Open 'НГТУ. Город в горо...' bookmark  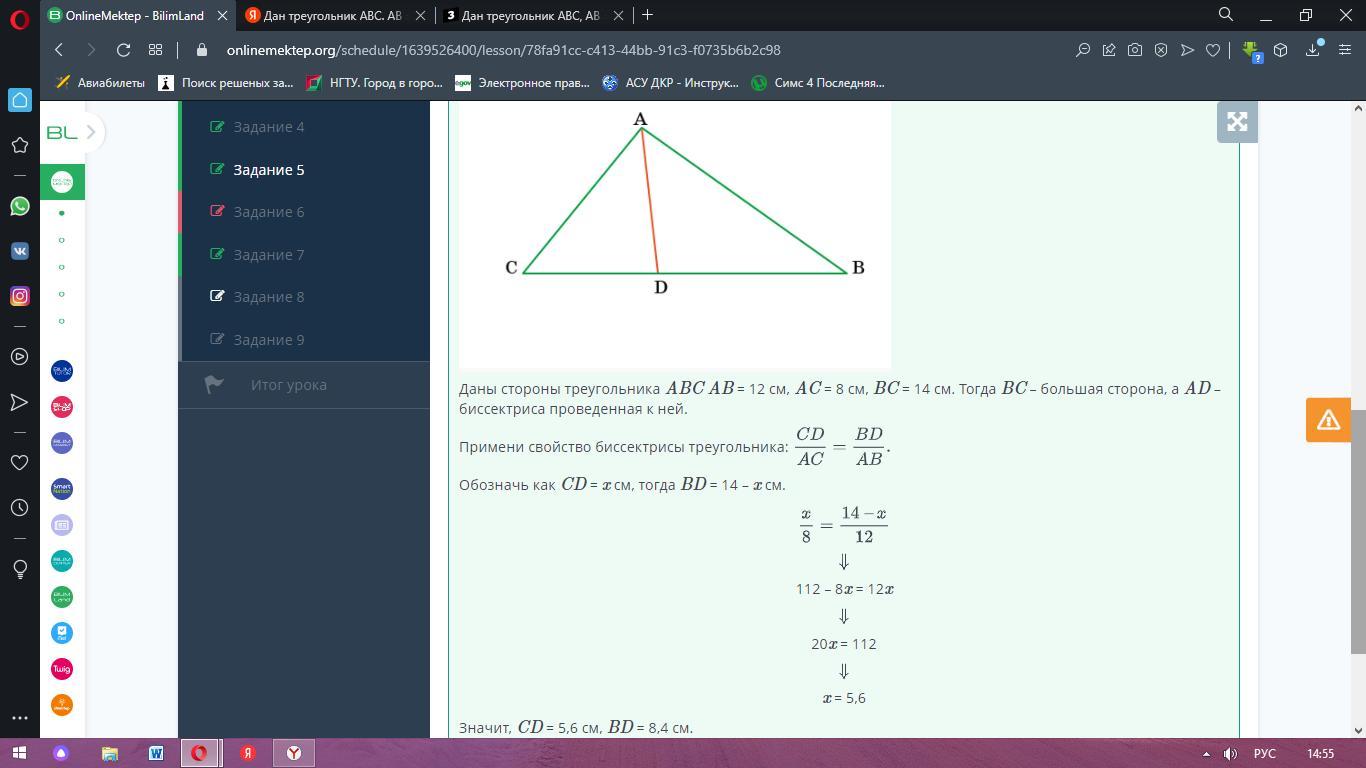tap(374, 83)
